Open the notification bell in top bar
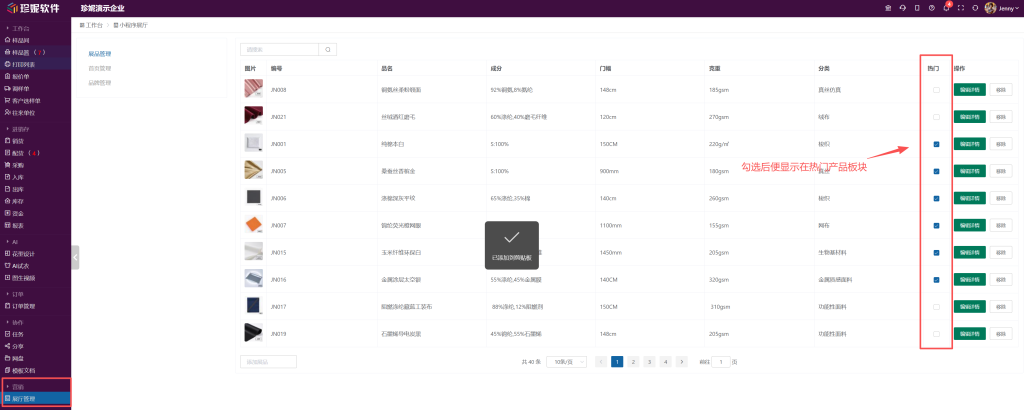1024x410 pixels. pos(946,8)
